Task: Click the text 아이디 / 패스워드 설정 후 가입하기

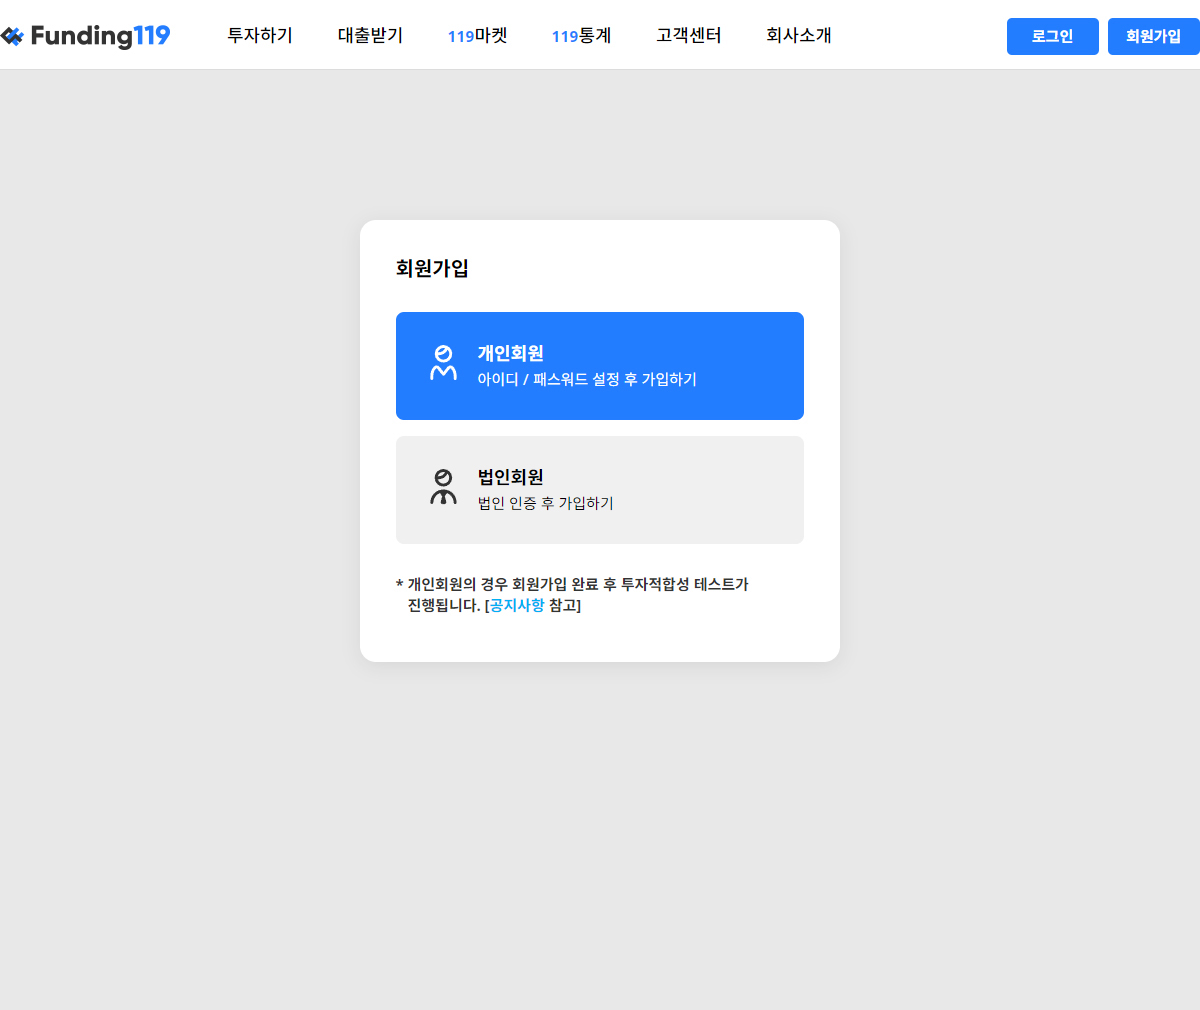Action: click(x=587, y=379)
